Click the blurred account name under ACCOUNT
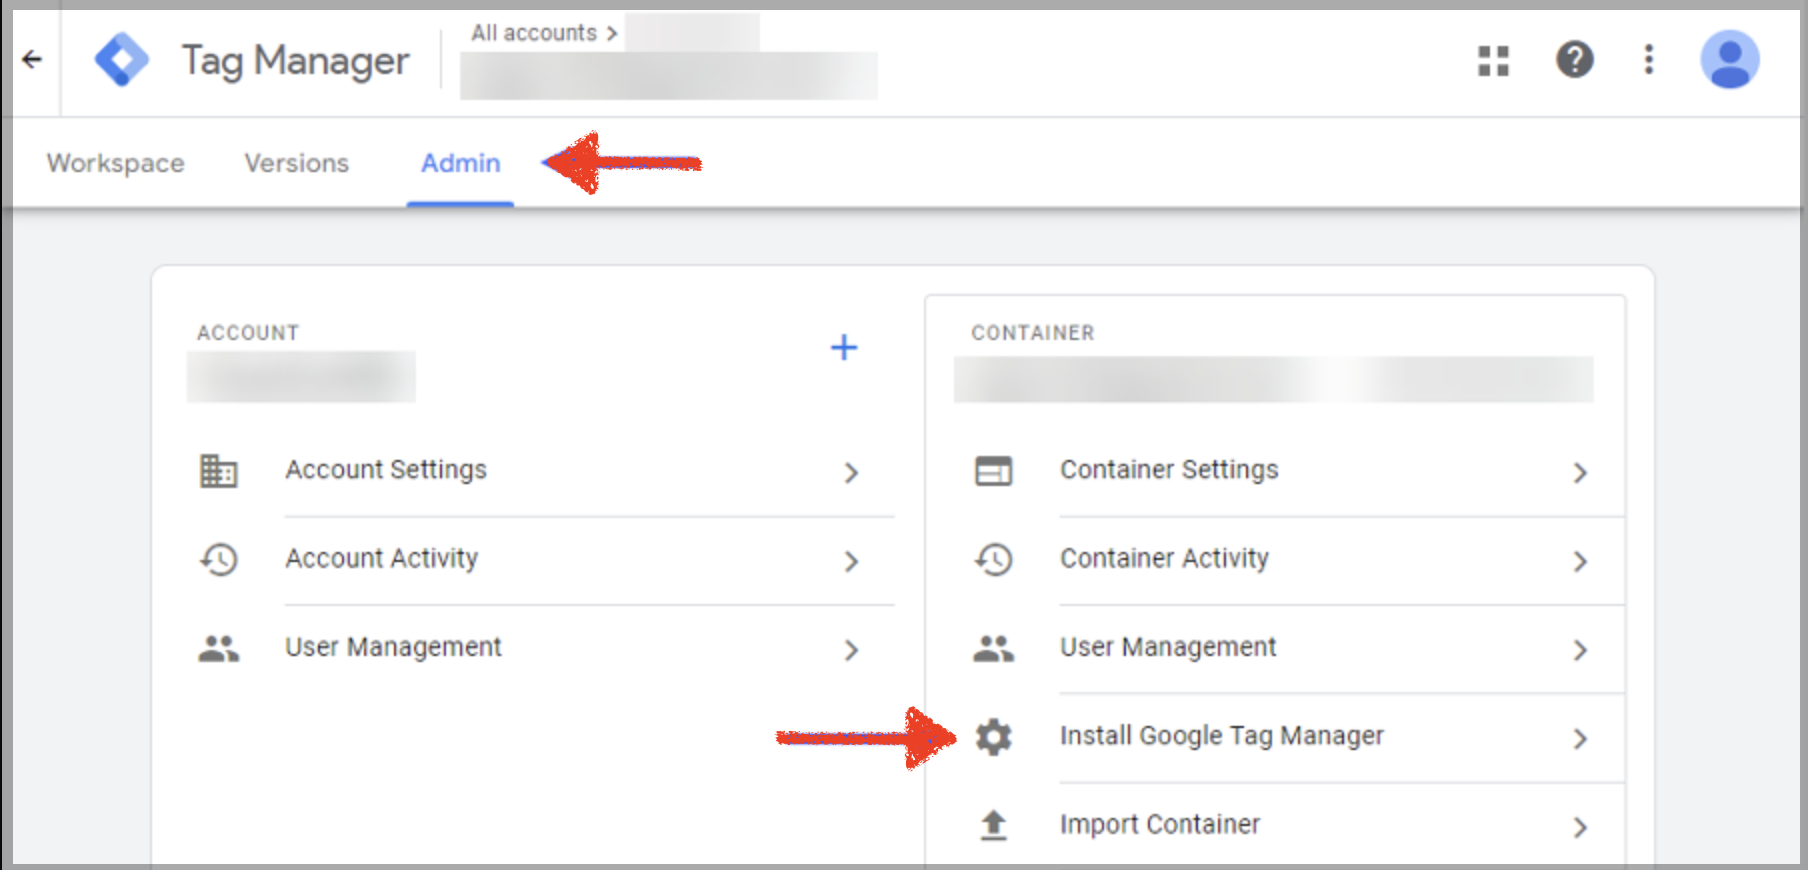The image size is (1808, 870). coord(301,377)
